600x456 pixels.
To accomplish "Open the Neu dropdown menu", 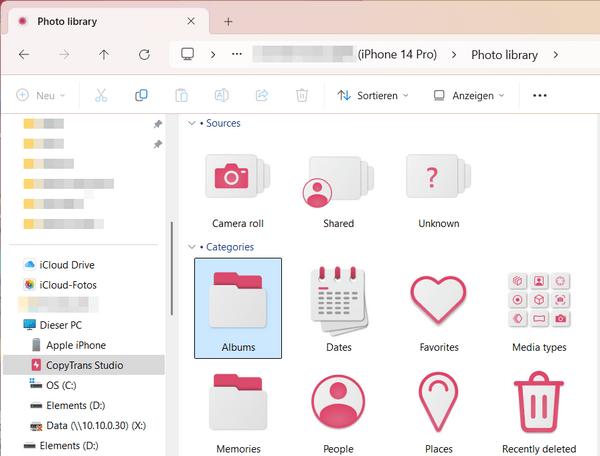I will point(41,95).
